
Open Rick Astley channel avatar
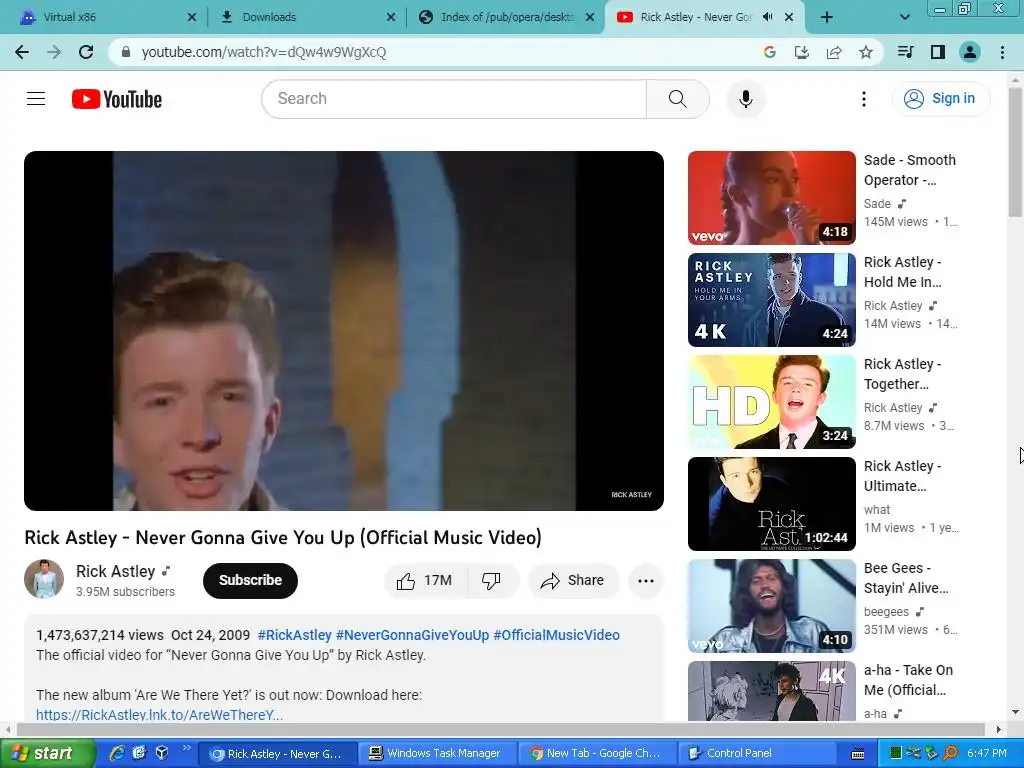pyautogui.click(x=44, y=579)
